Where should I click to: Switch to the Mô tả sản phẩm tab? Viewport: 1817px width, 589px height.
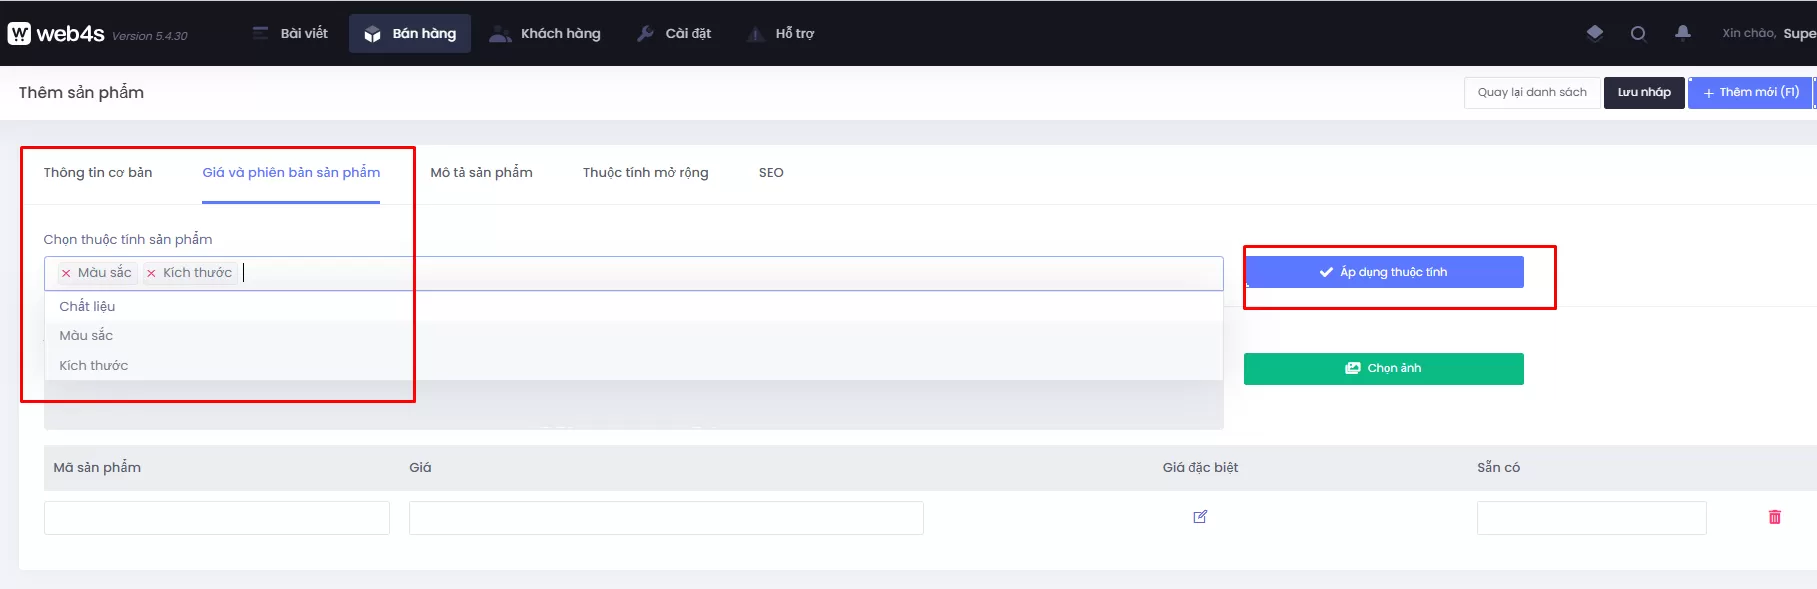click(481, 172)
